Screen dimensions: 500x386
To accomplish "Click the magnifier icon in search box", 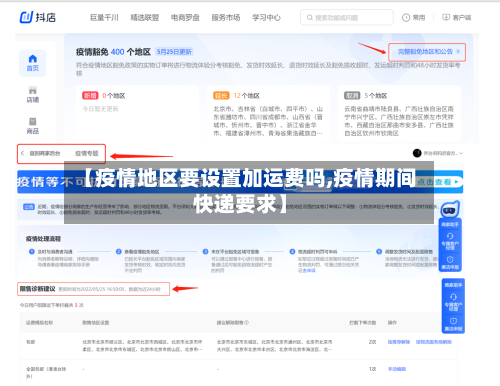I will click(310, 18).
